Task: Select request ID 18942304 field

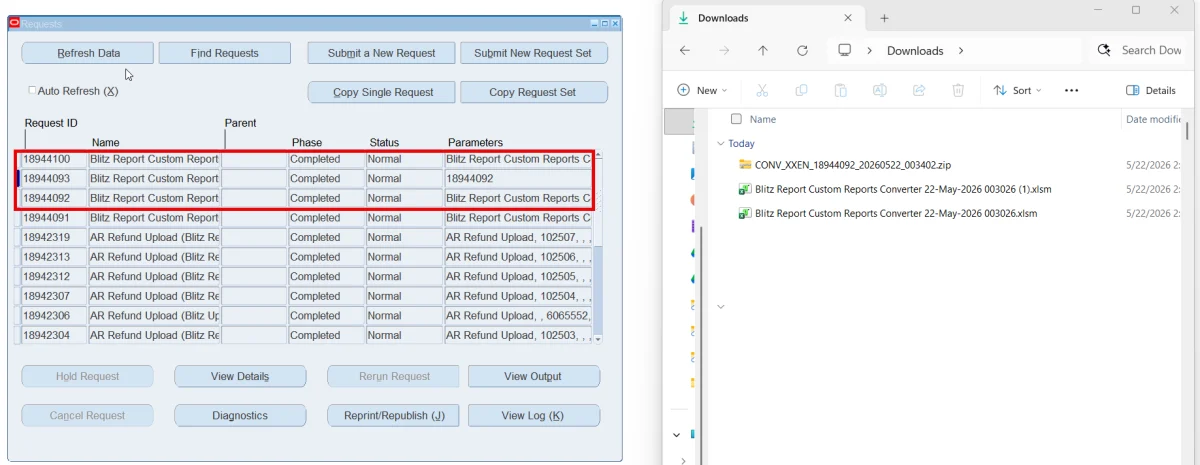Action: point(54,335)
